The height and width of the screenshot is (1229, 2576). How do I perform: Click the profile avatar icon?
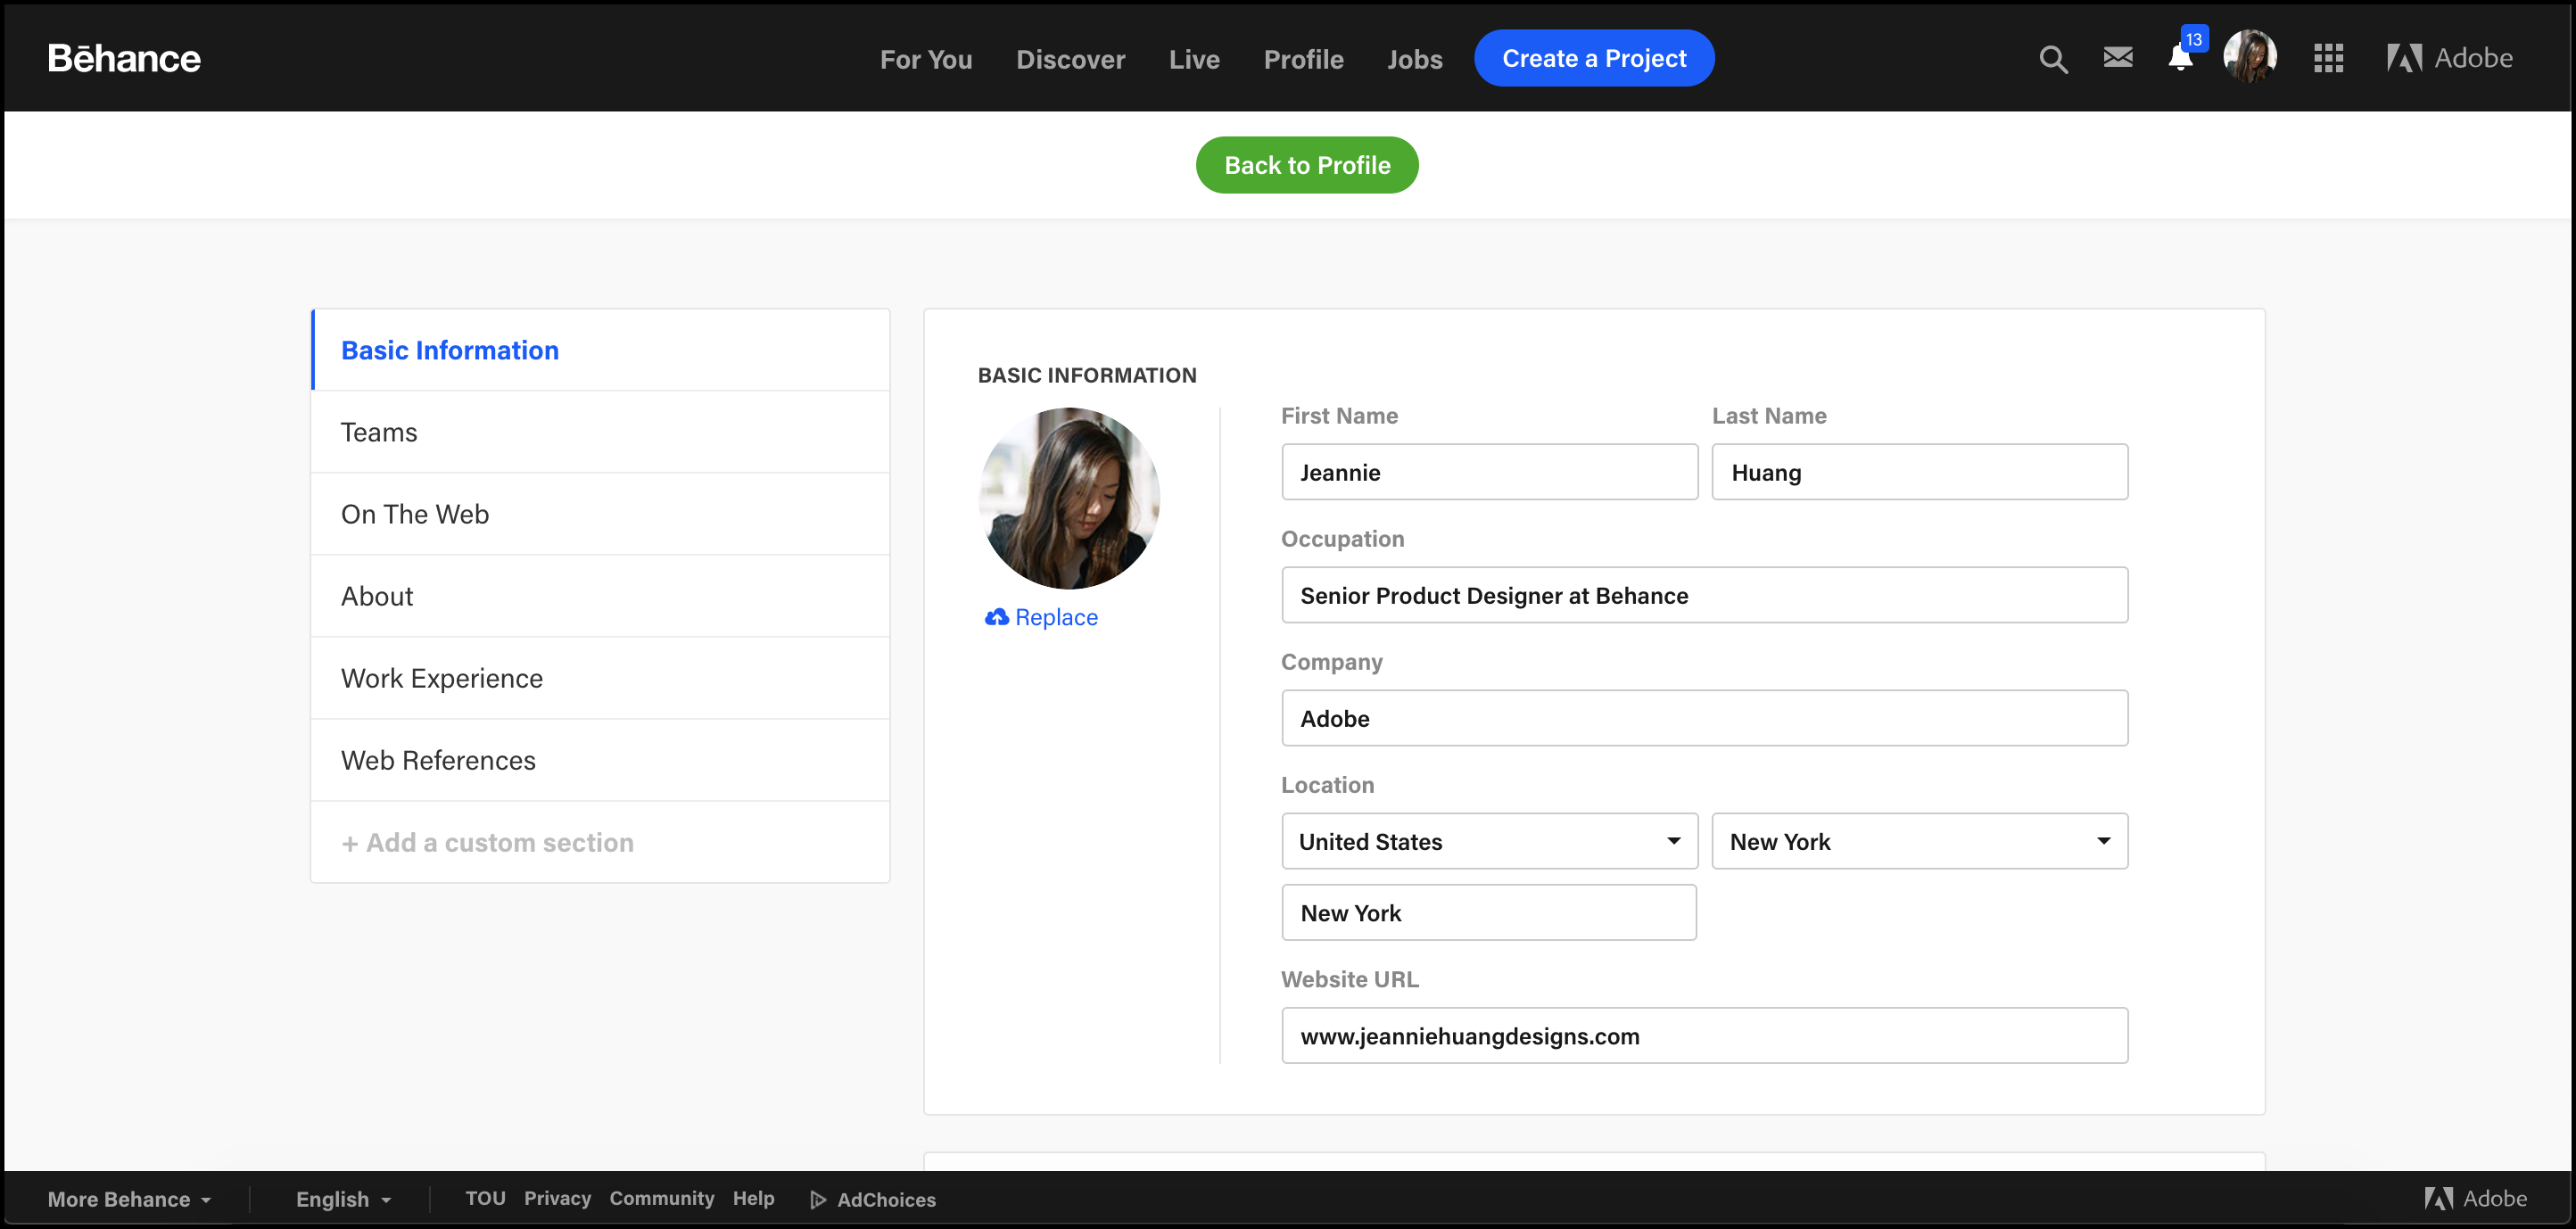pyautogui.click(x=2250, y=57)
